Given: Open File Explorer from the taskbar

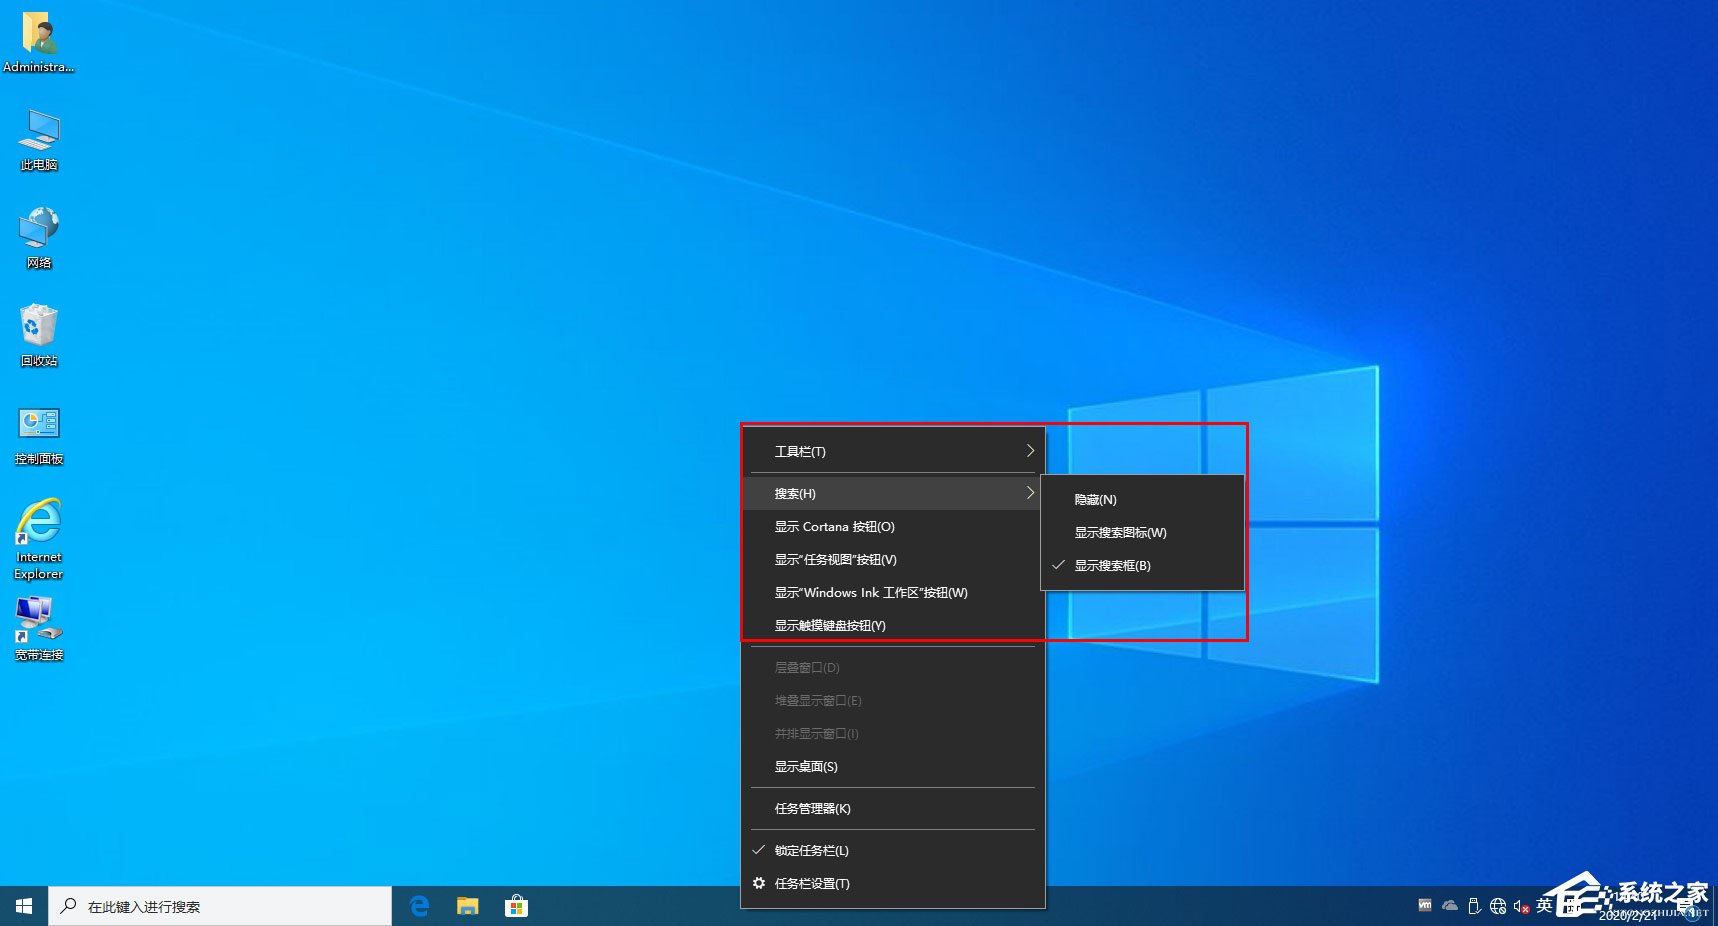Looking at the screenshot, I should pyautogui.click(x=468, y=906).
